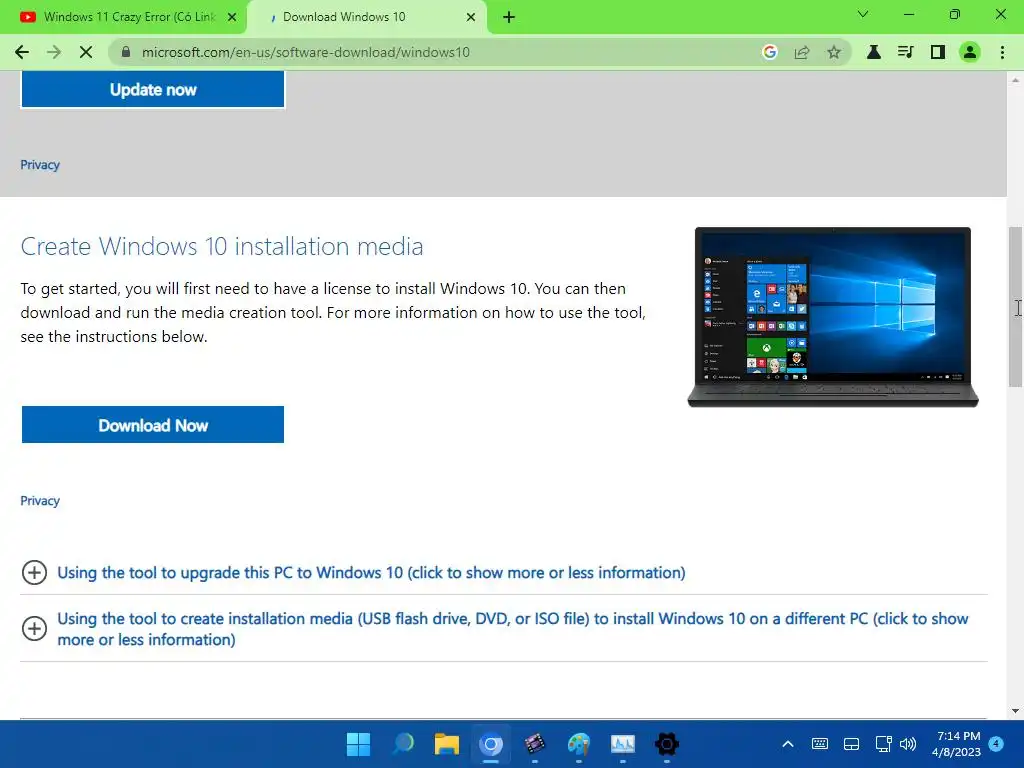This screenshot has width=1024, height=768.
Task: Open notification center badge
Action: 997,743
